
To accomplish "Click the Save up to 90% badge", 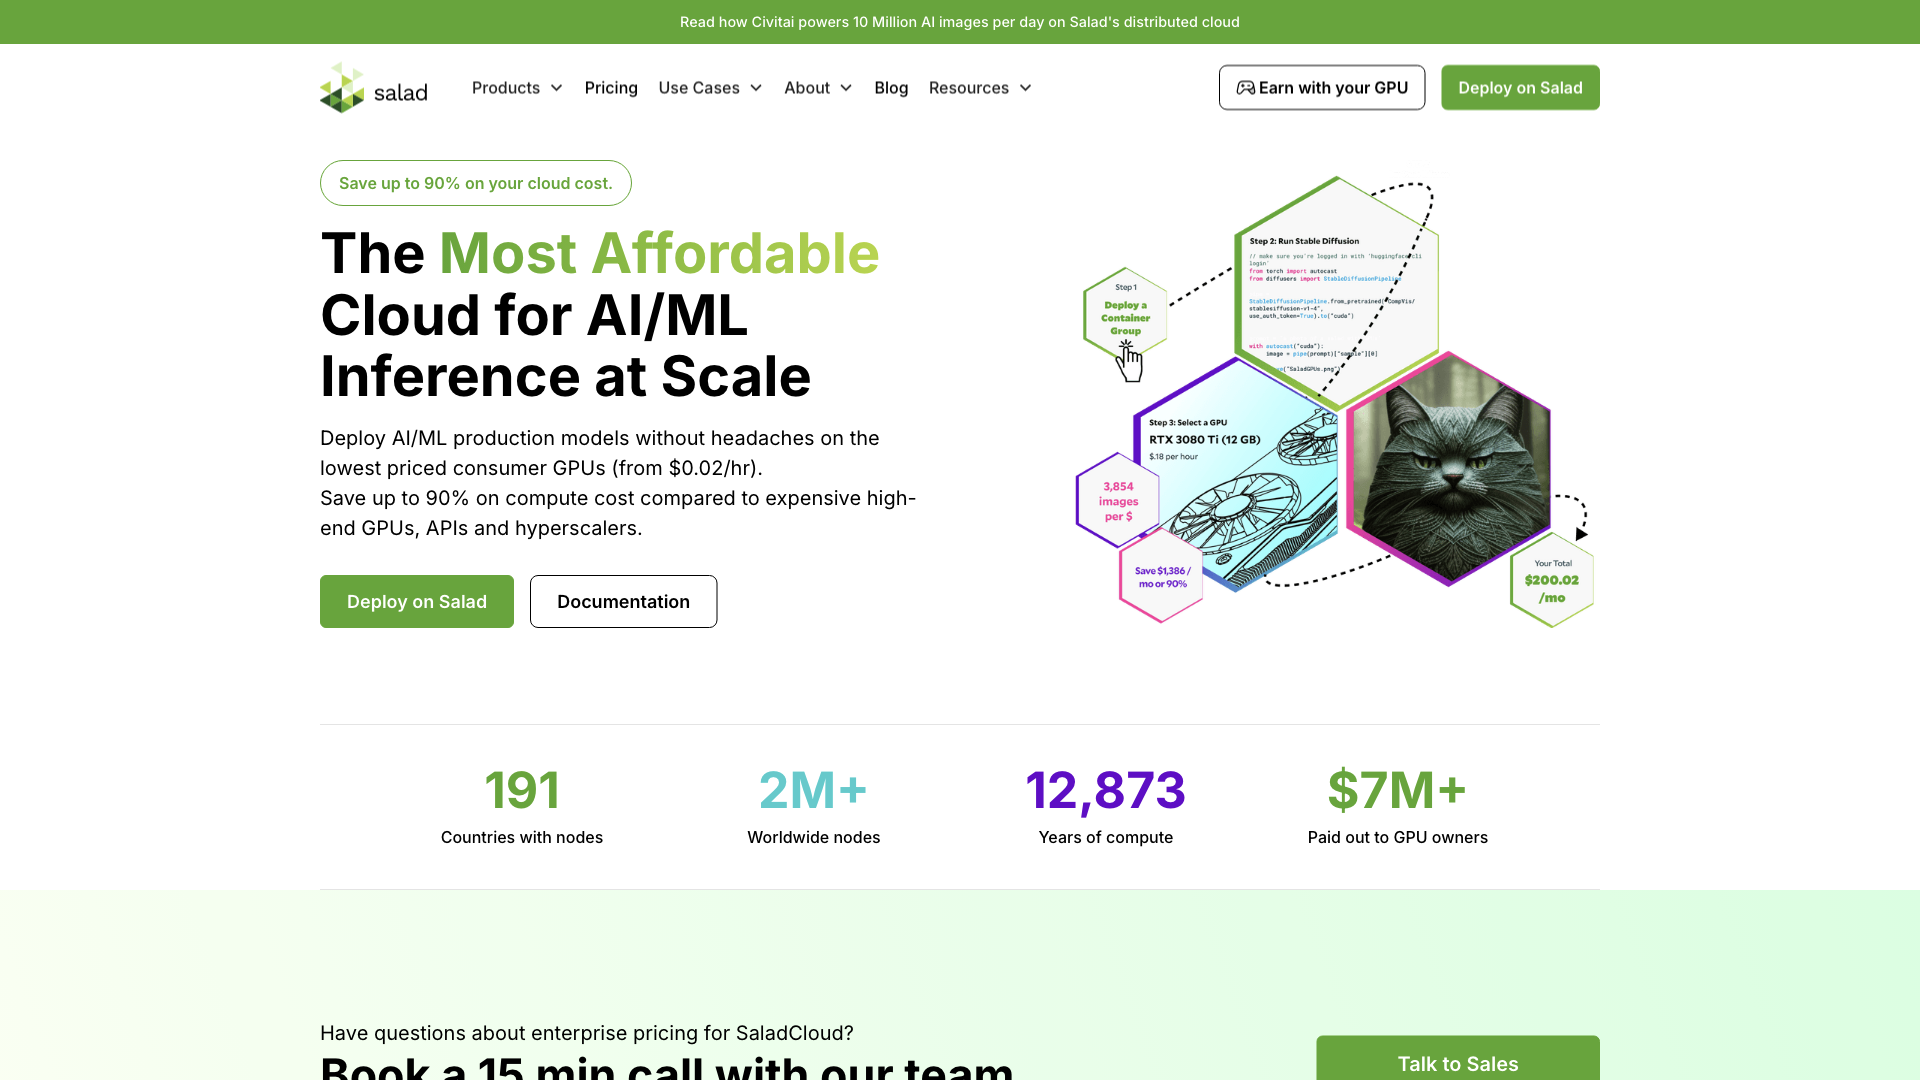I will pyautogui.click(x=475, y=183).
